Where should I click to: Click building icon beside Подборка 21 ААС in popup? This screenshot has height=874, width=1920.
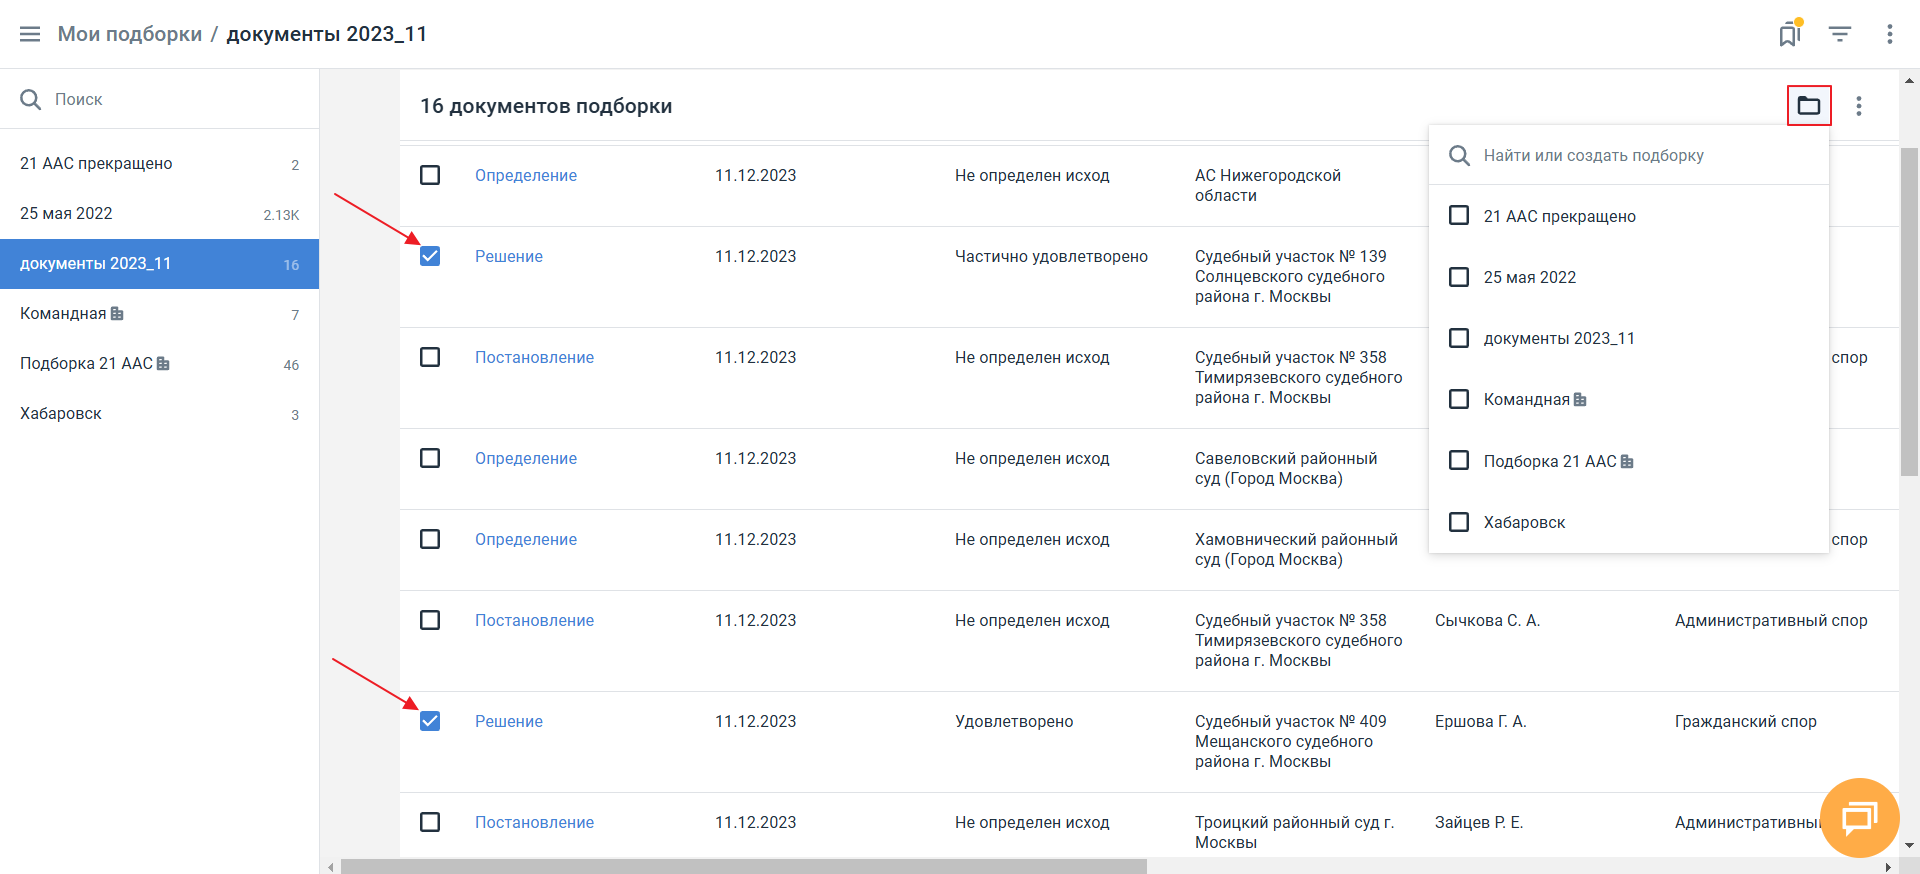pos(1627,461)
